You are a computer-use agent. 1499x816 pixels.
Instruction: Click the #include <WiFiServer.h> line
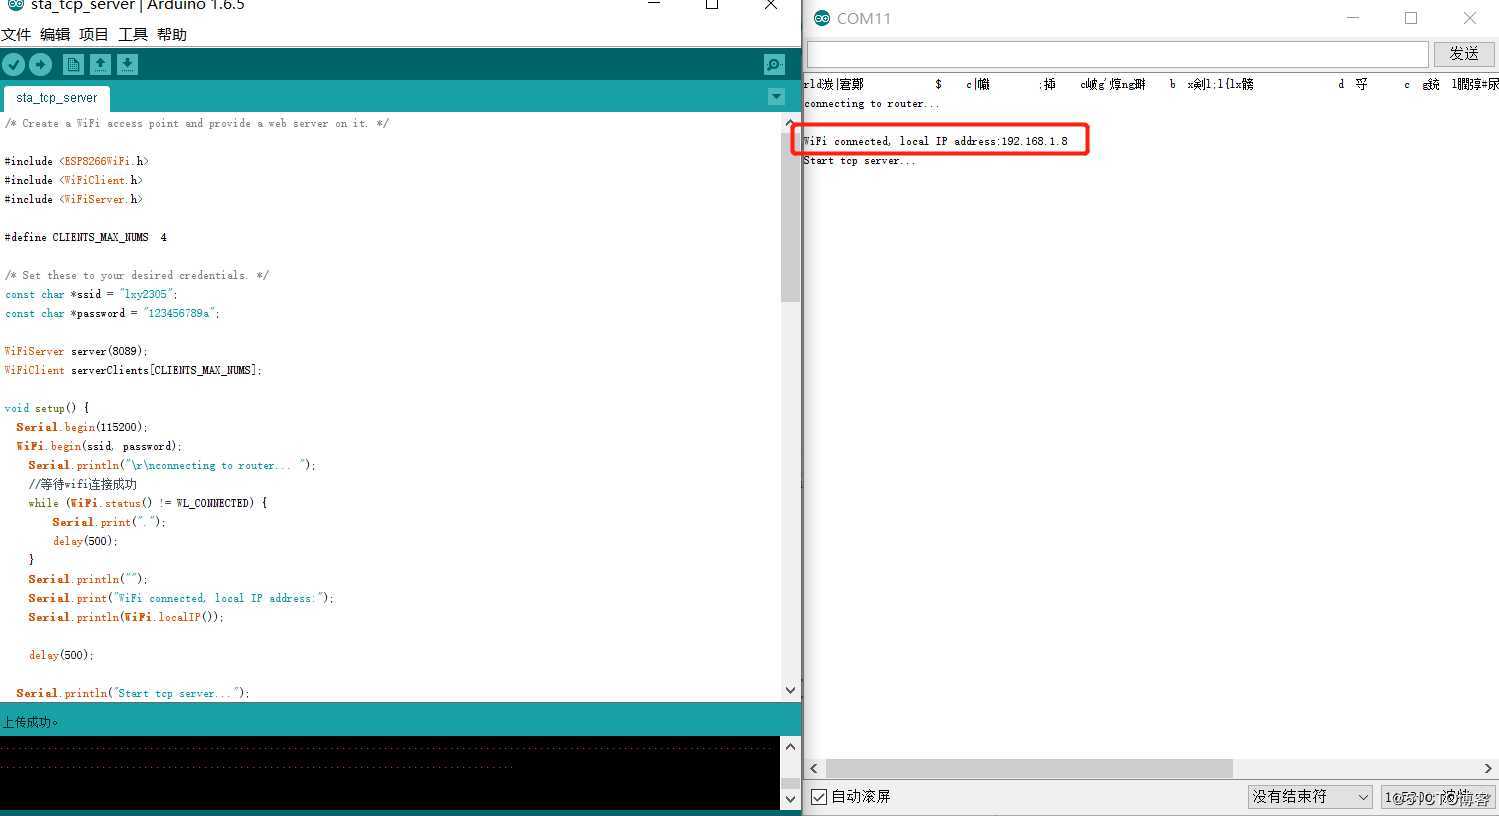pyautogui.click(x=74, y=199)
